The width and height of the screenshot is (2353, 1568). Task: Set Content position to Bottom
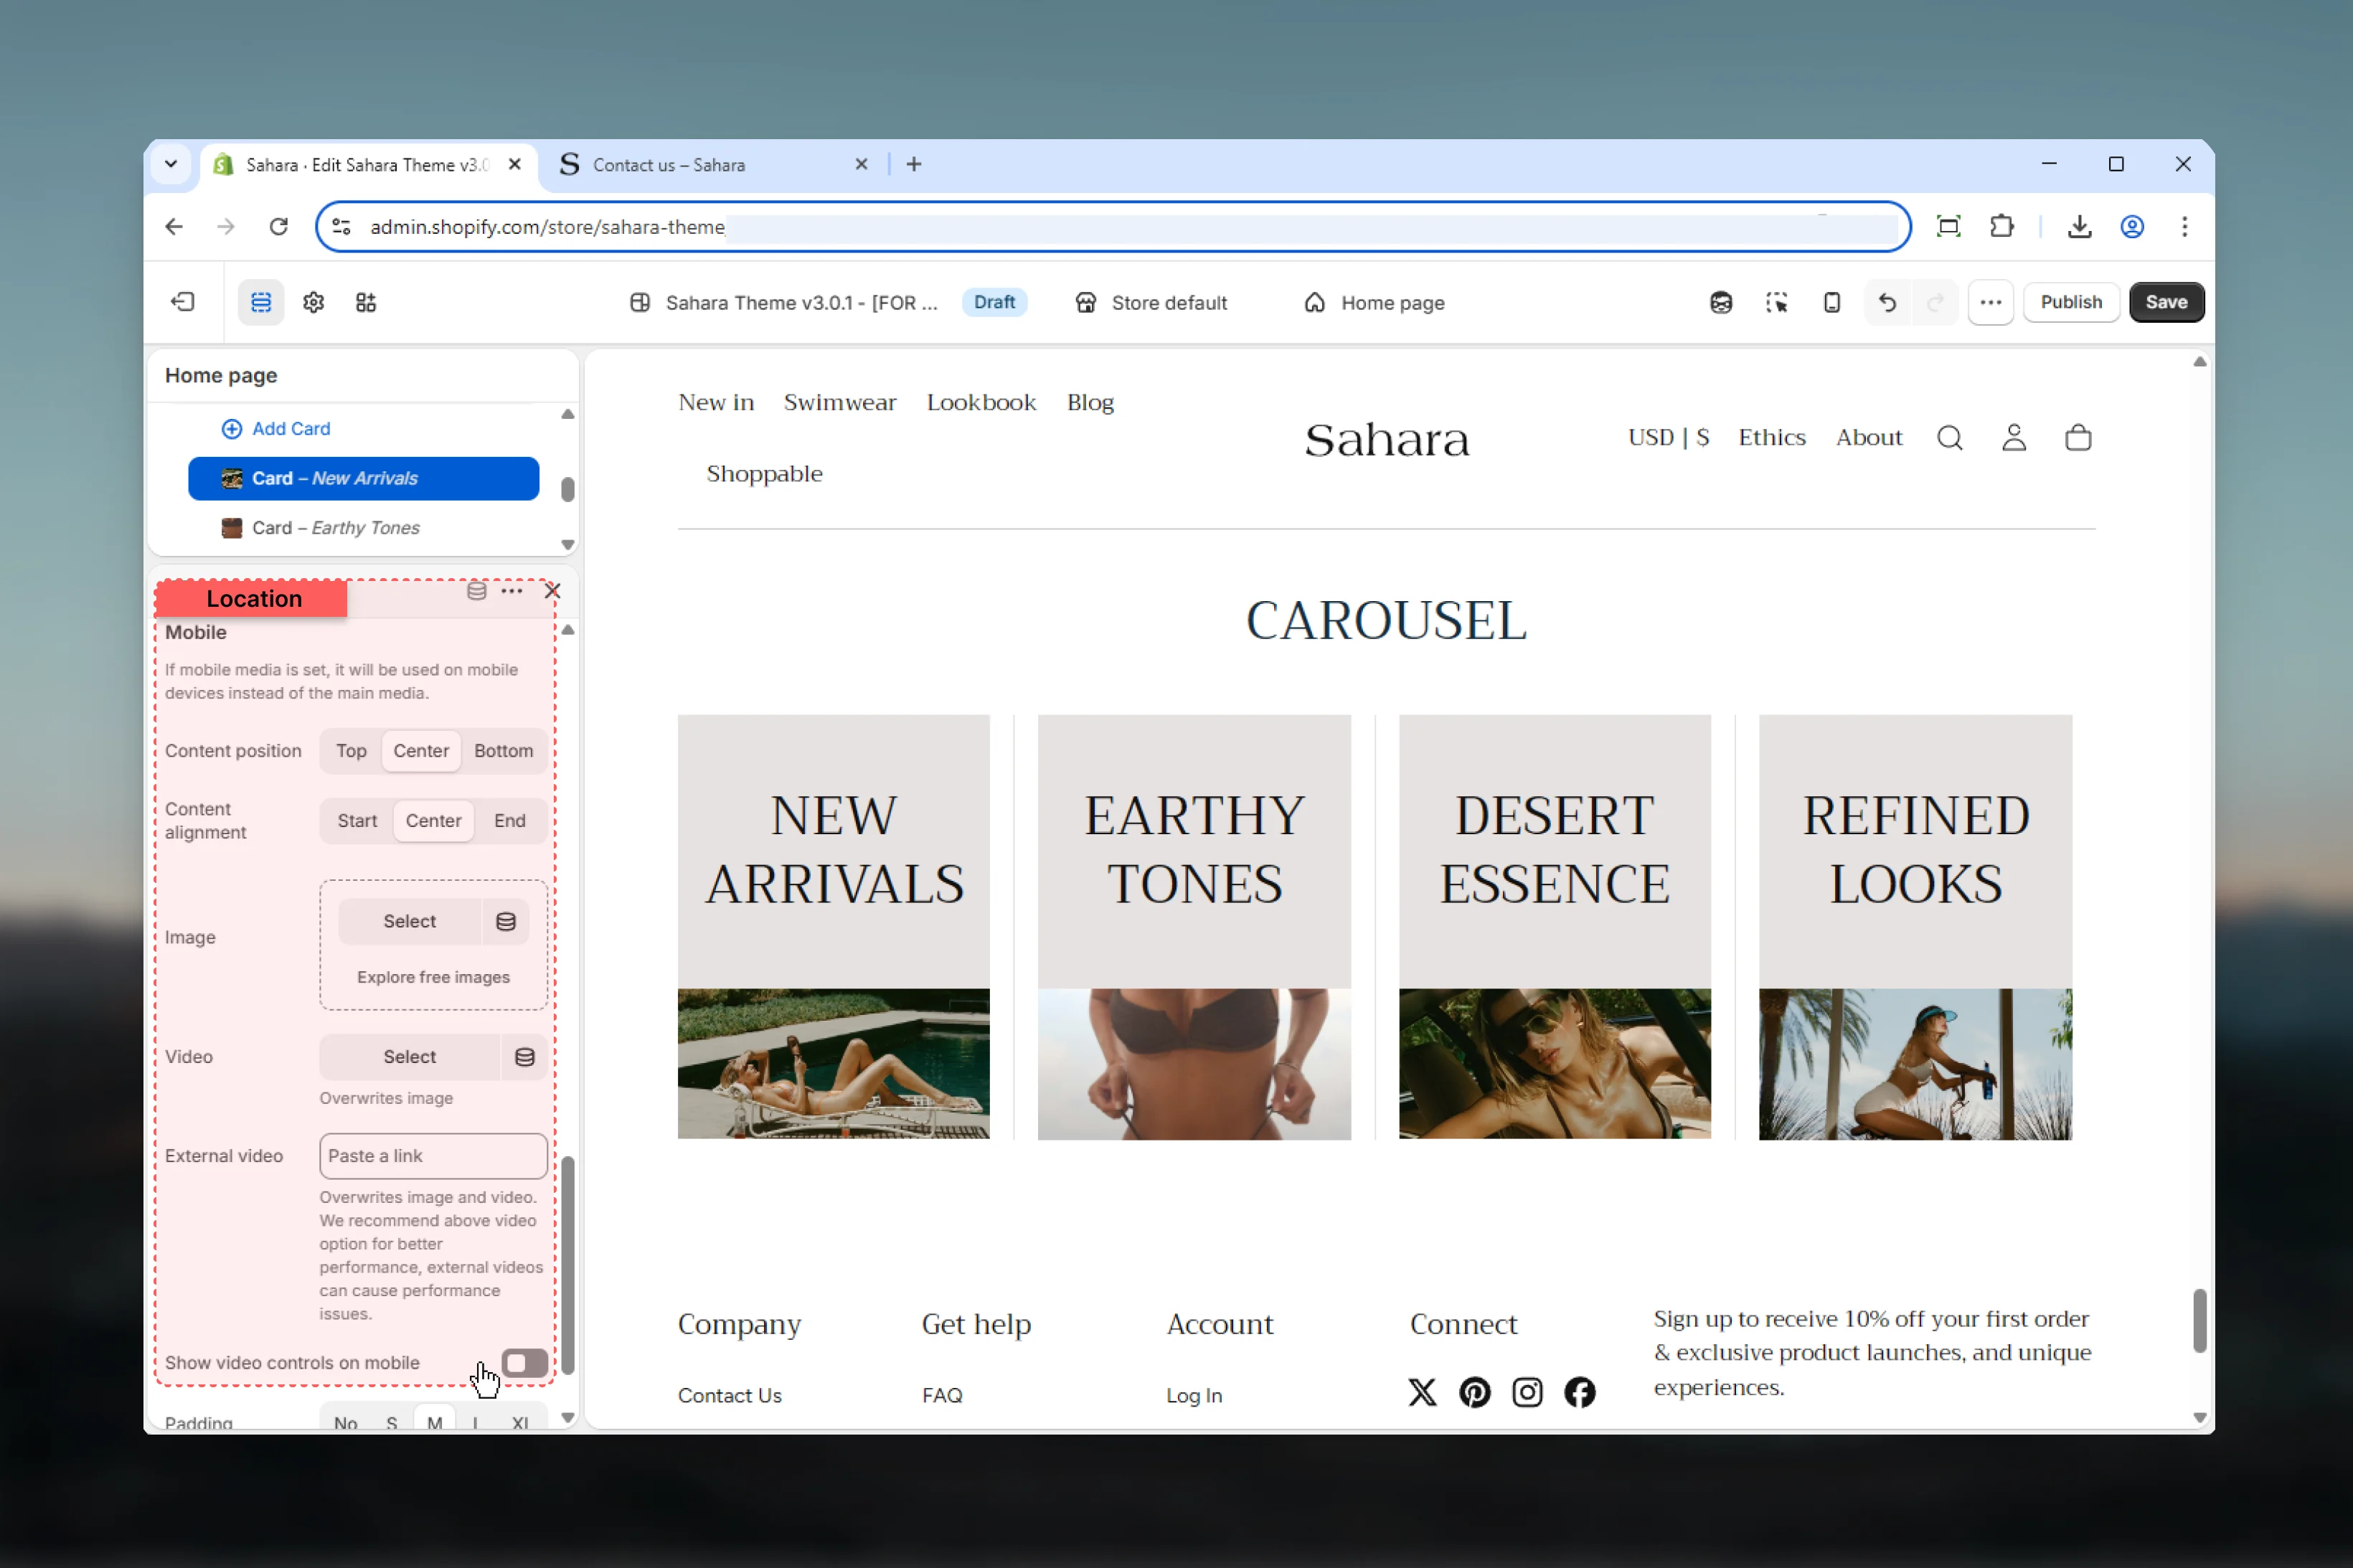tap(503, 751)
